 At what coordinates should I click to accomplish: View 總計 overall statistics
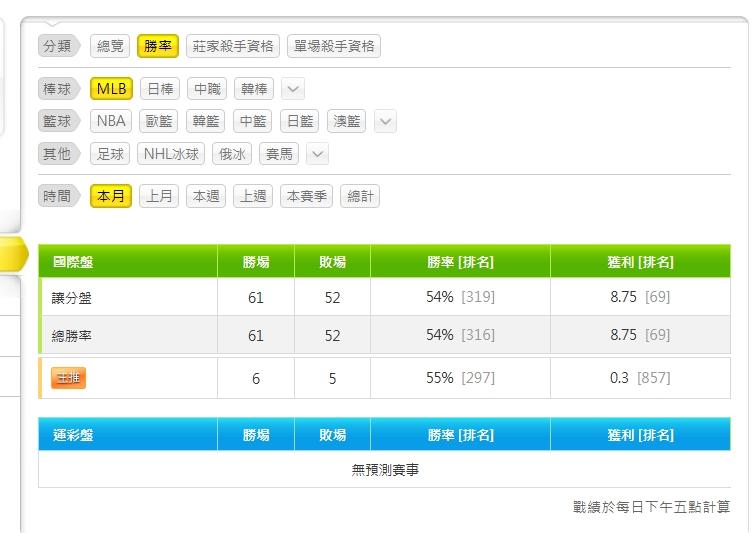click(360, 196)
